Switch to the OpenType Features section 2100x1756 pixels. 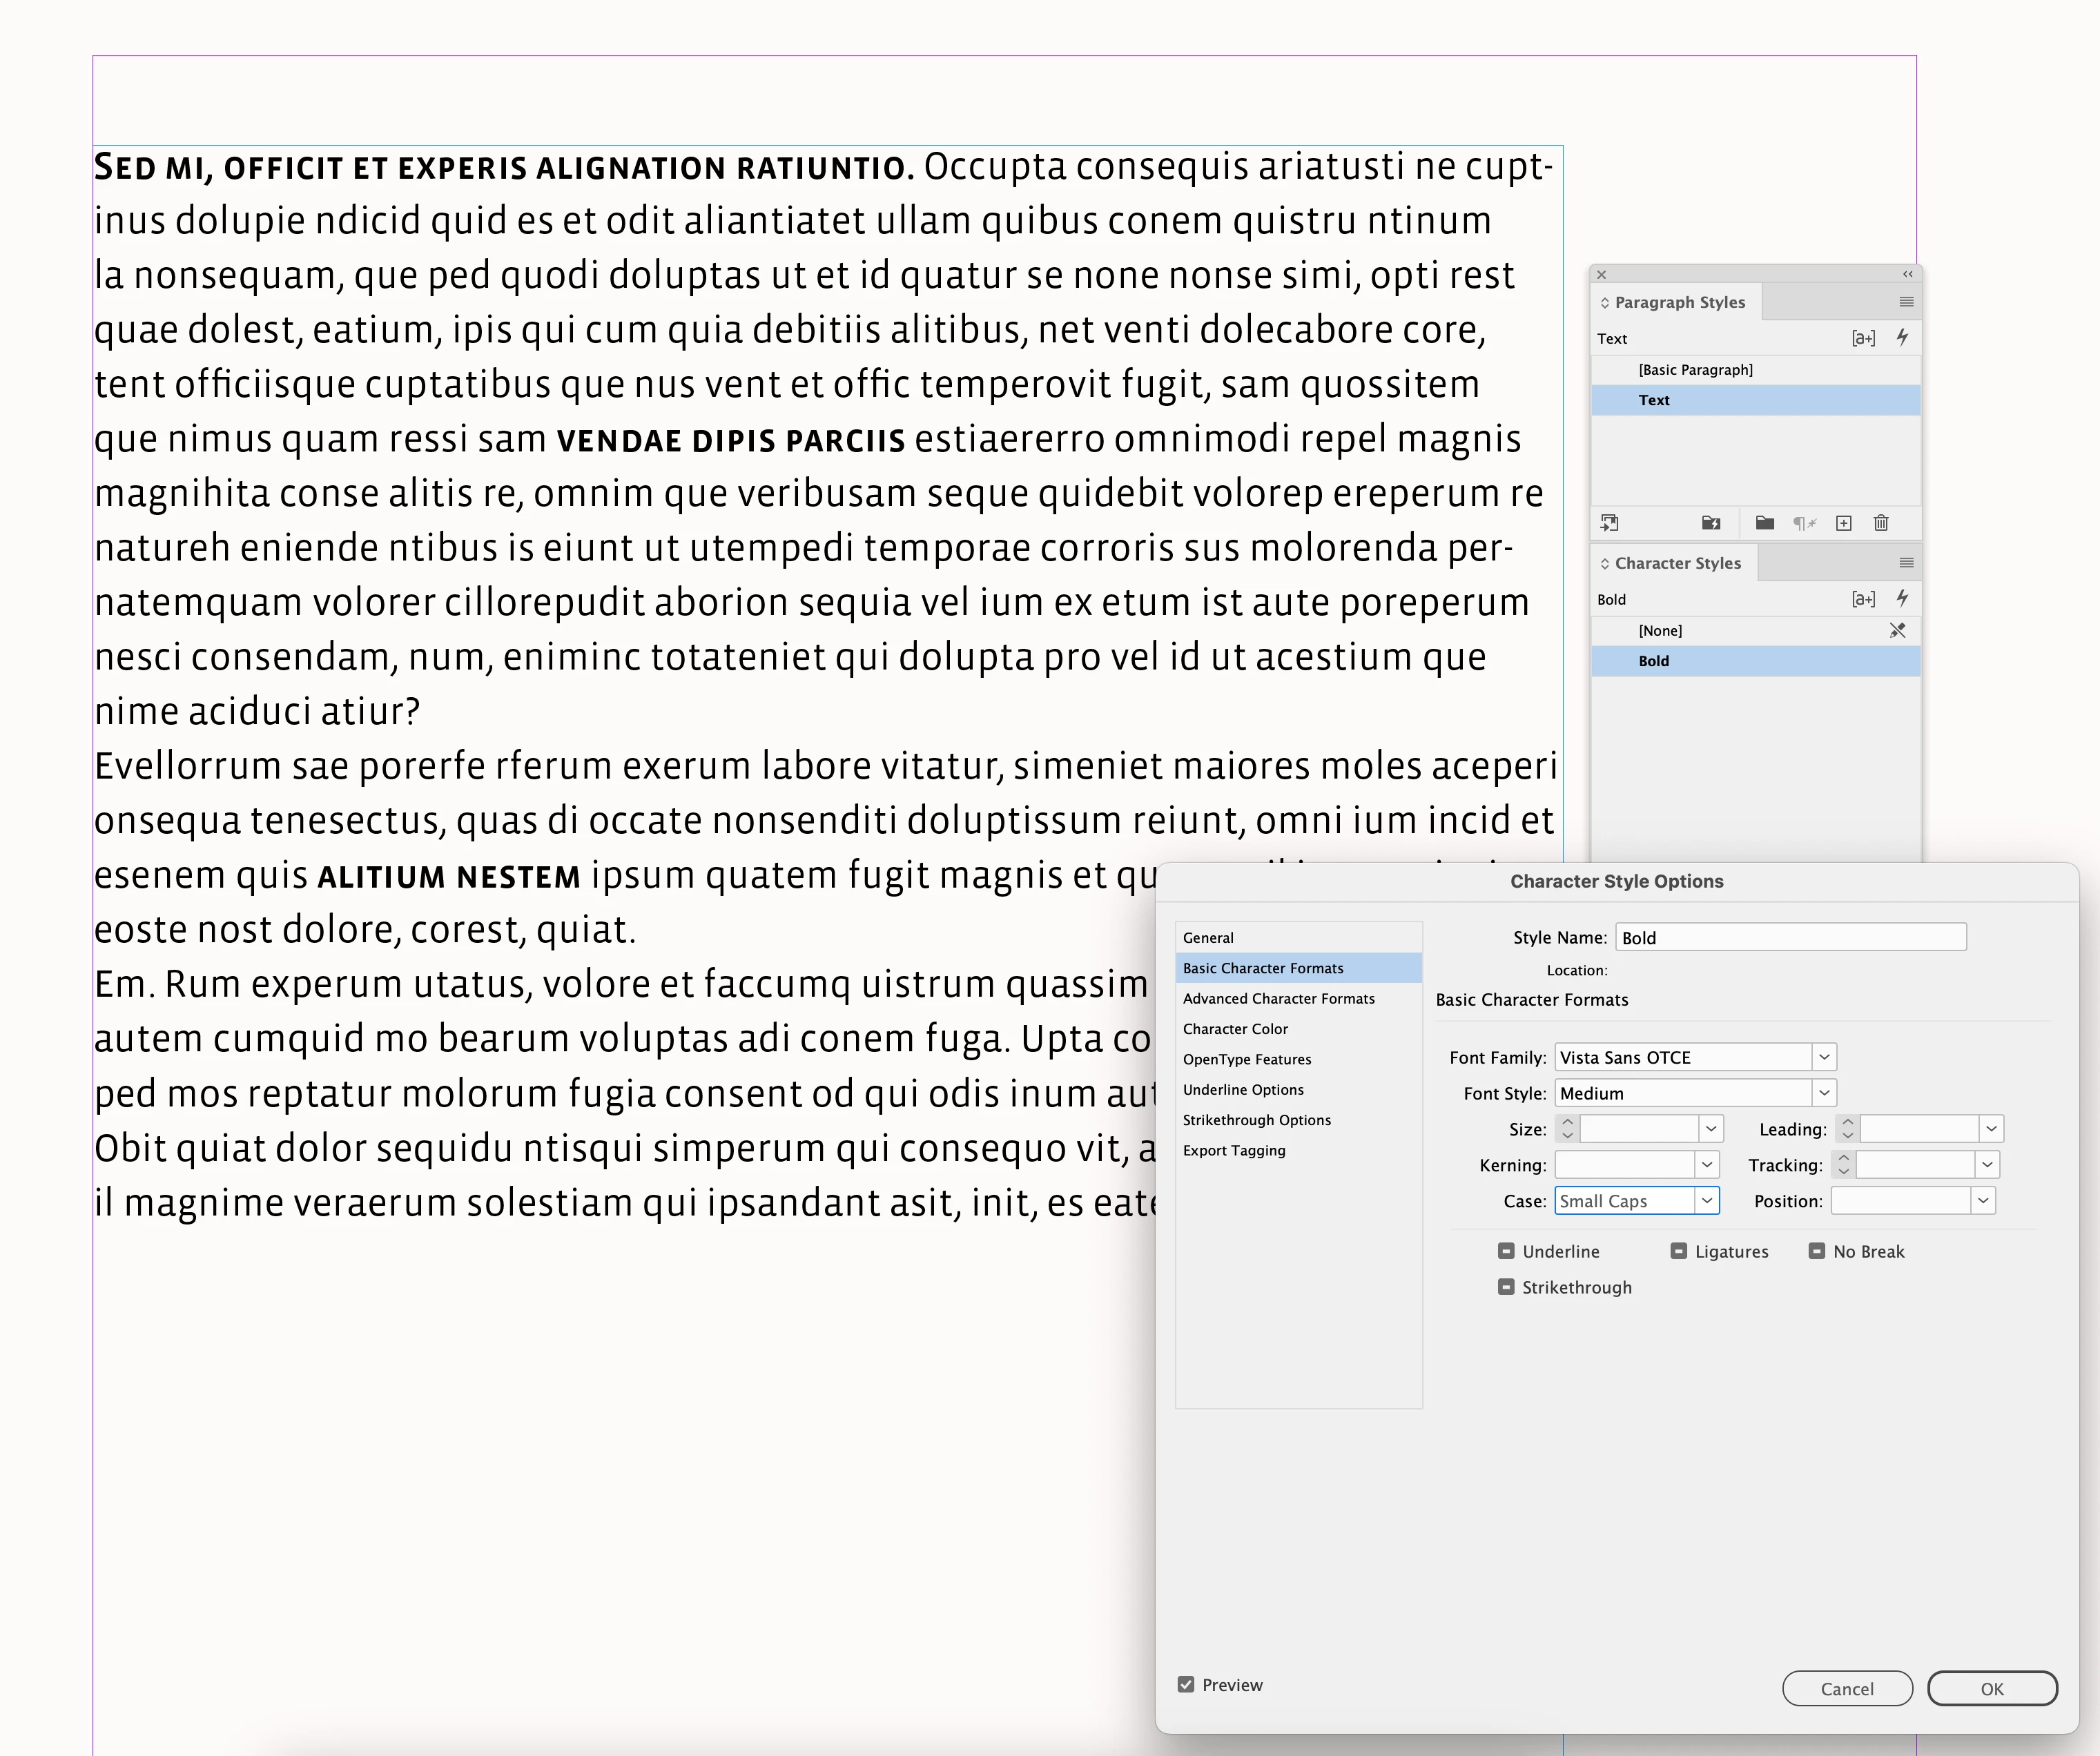click(1246, 1059)
